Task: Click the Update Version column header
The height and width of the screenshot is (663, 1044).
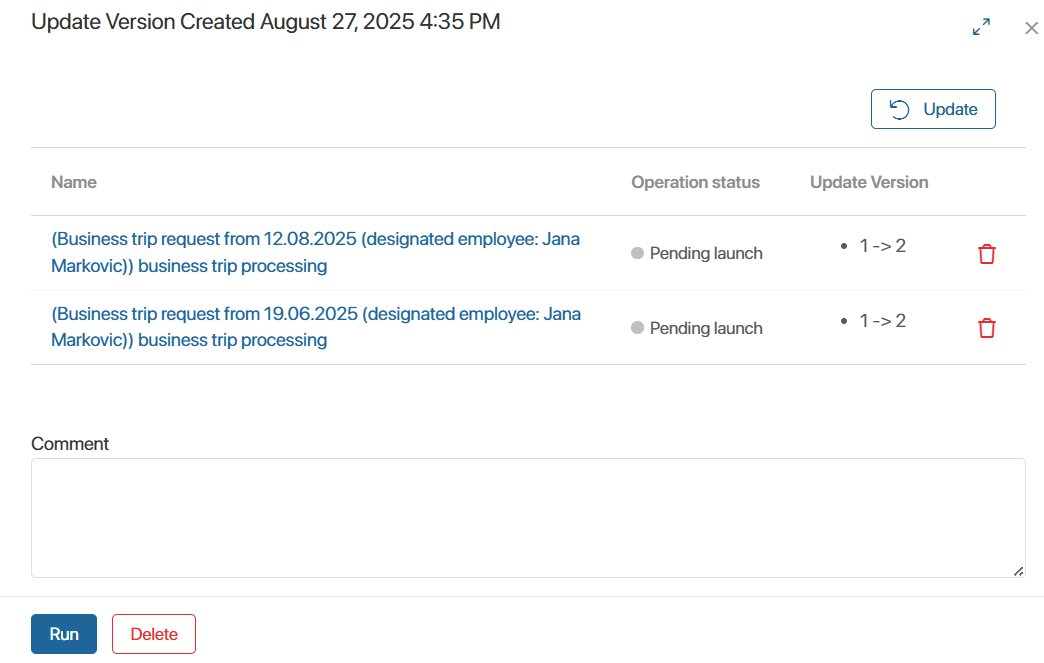Action: (869, 182)
